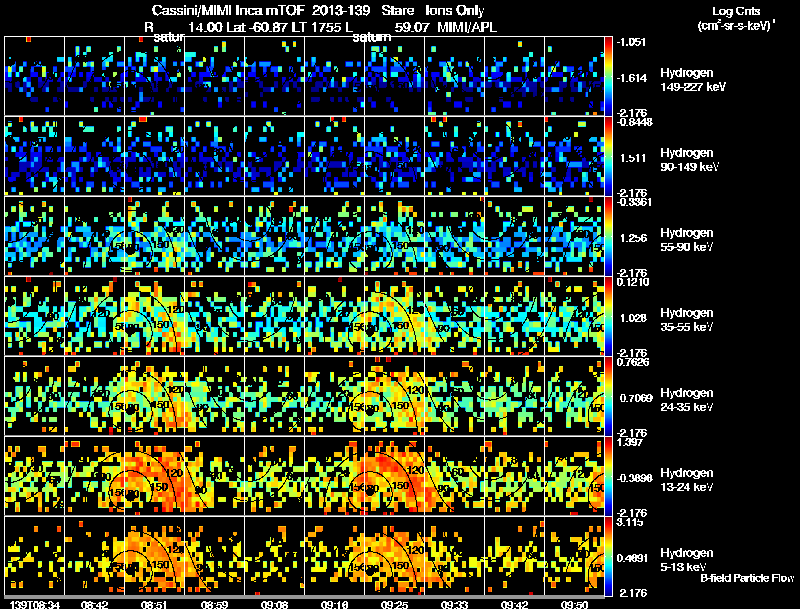Click the color bar of the 90-149 keV row
Image resolution: width=800 pixels, height=609 pixels.
pos(608,156)
